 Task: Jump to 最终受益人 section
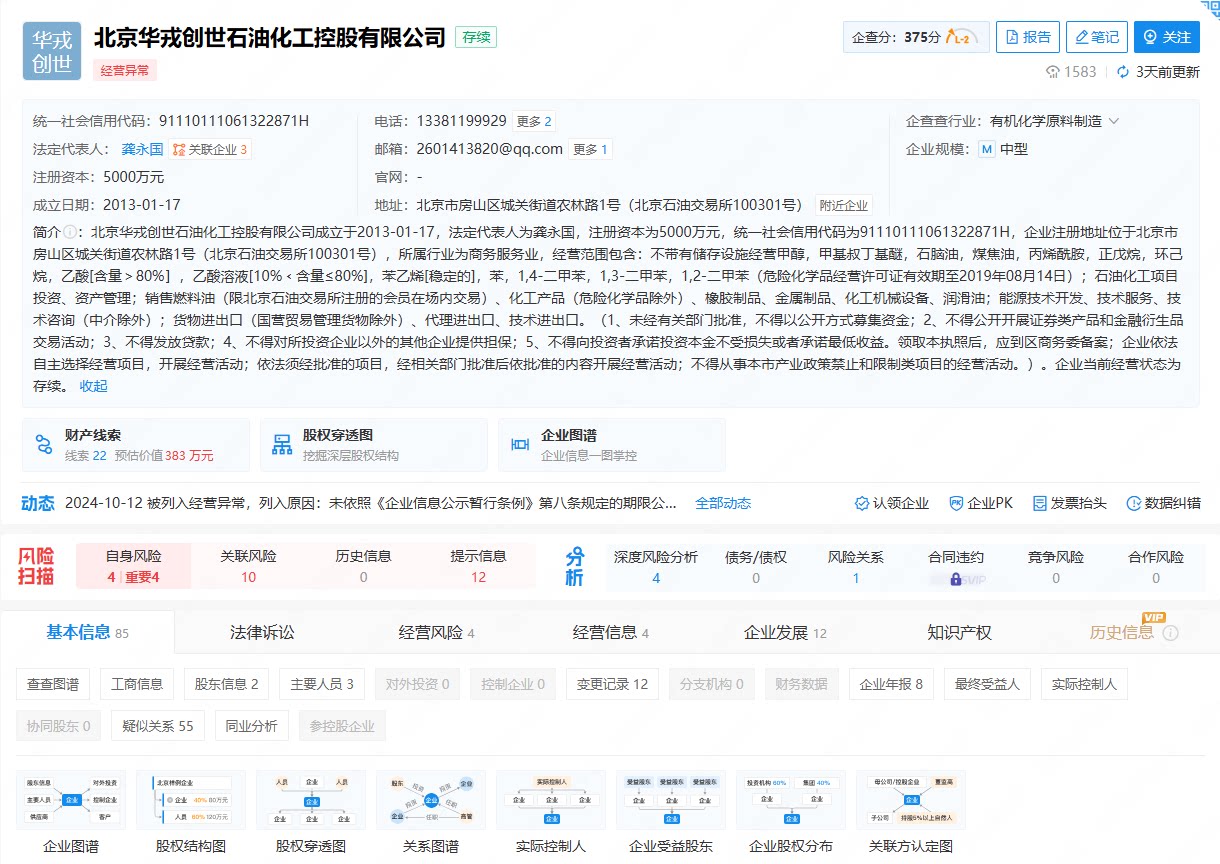click(987, 684)
